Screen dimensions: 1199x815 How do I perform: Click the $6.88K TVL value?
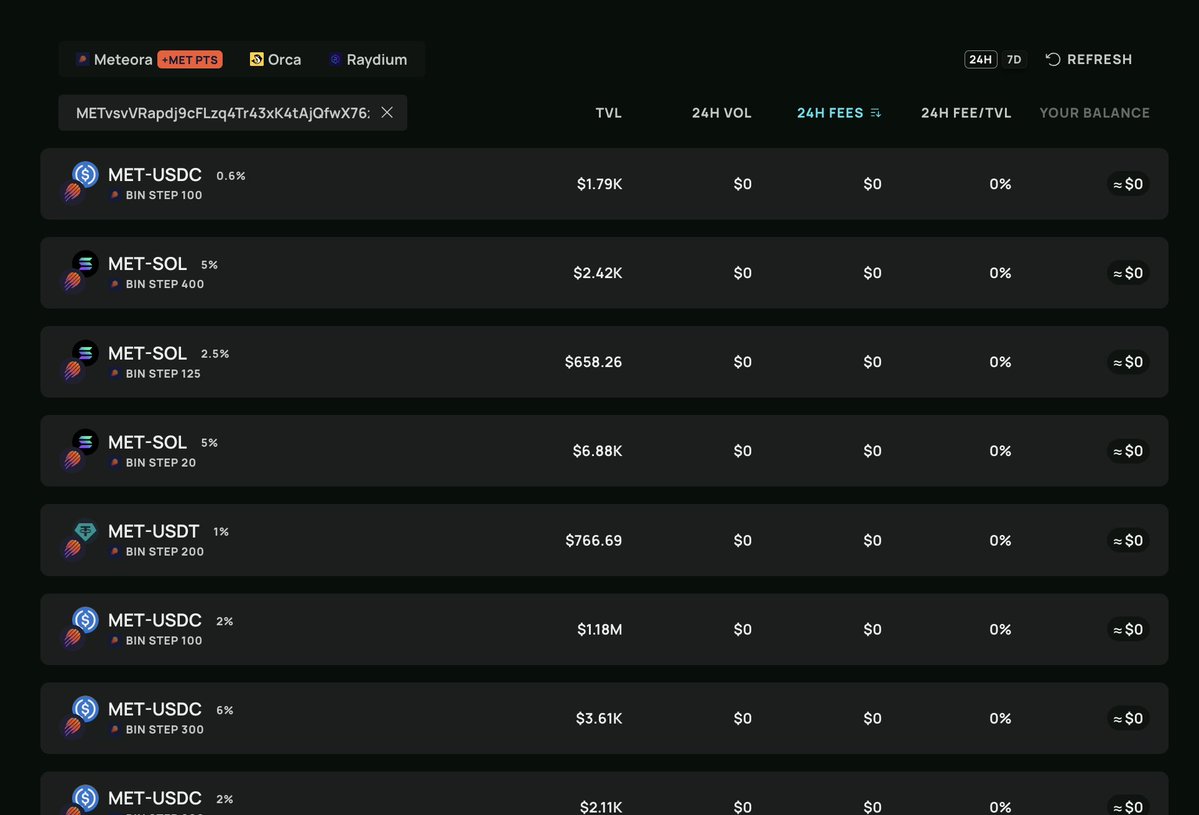point(597,451)
